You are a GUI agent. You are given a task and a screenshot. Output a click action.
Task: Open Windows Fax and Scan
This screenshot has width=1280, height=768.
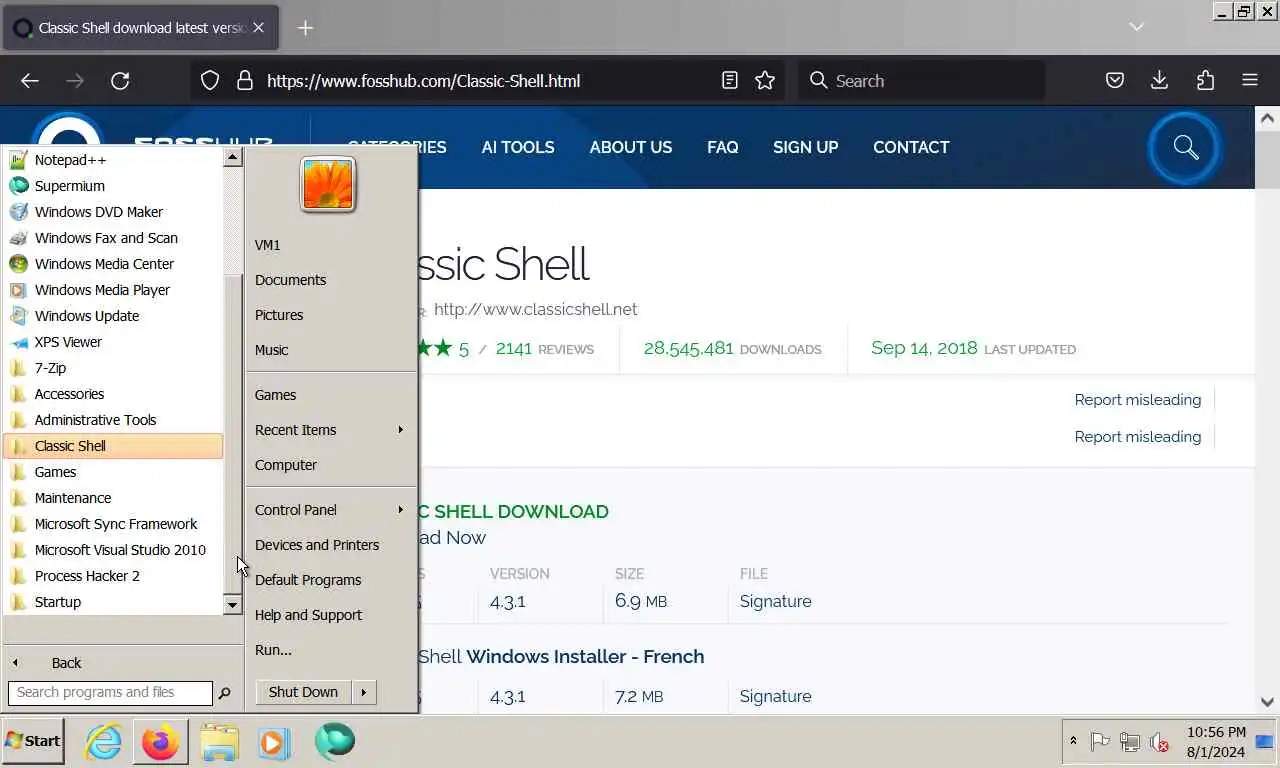pos(113,238)
